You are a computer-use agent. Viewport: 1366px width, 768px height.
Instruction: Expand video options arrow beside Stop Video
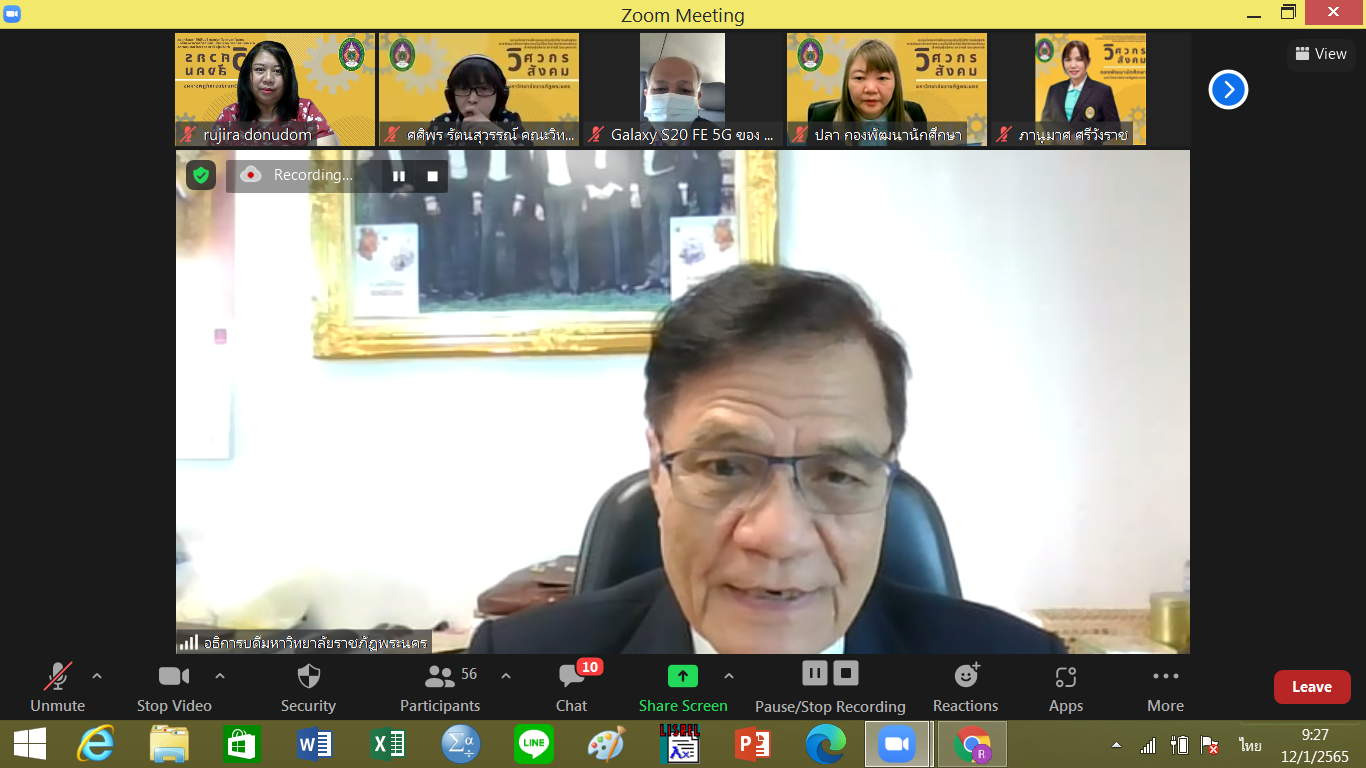(220, 676)
